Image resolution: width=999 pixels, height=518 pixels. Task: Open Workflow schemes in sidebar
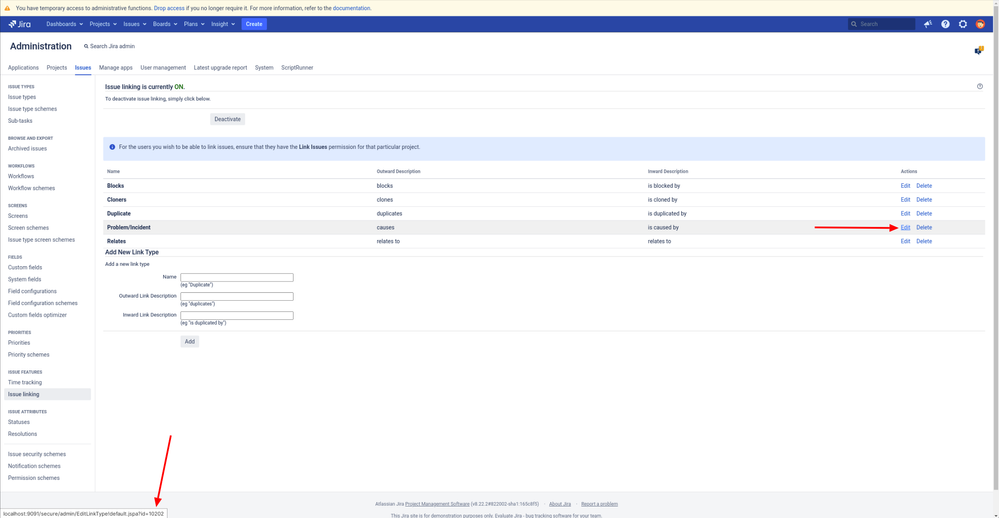(x=31, y=189)
